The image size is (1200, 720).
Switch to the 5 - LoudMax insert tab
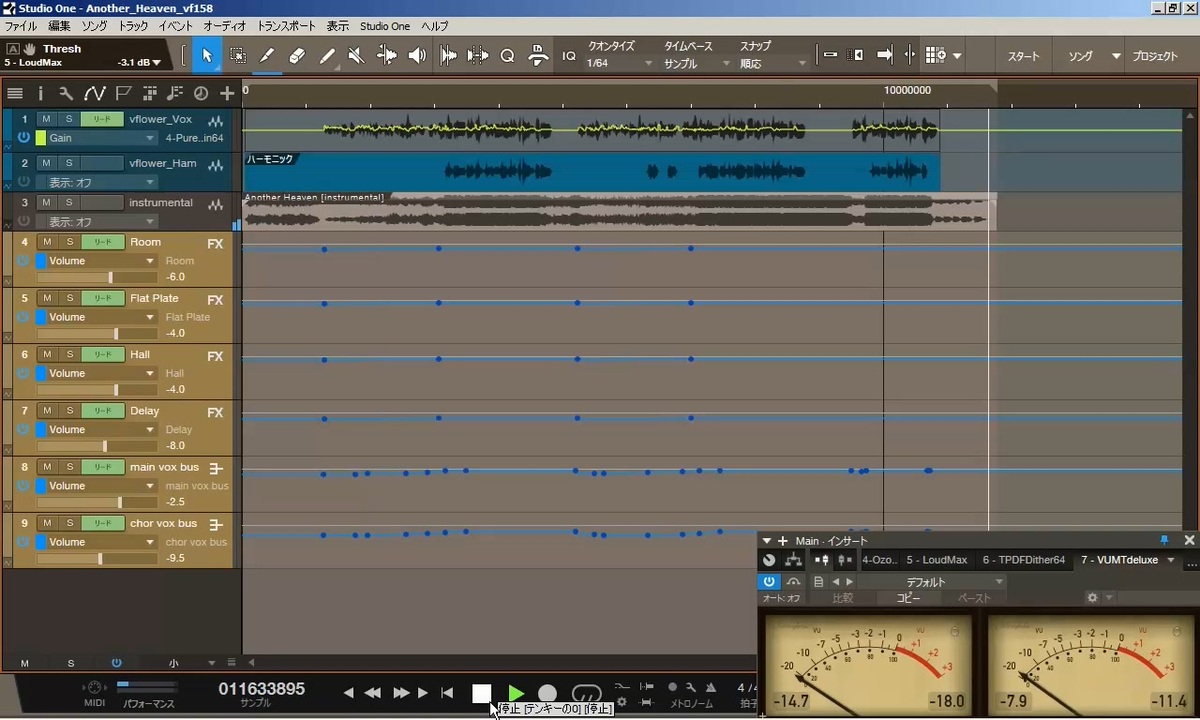[x=937, y=560]
